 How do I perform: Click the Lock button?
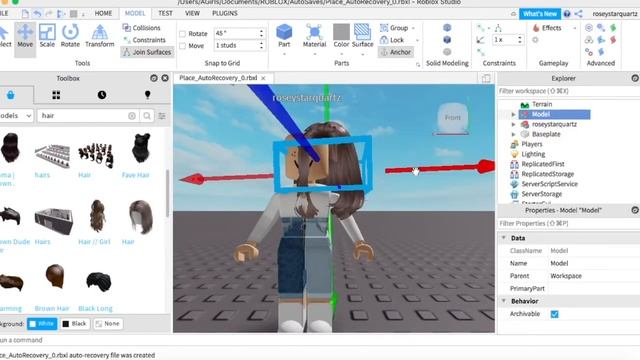(x=392, y=40)
